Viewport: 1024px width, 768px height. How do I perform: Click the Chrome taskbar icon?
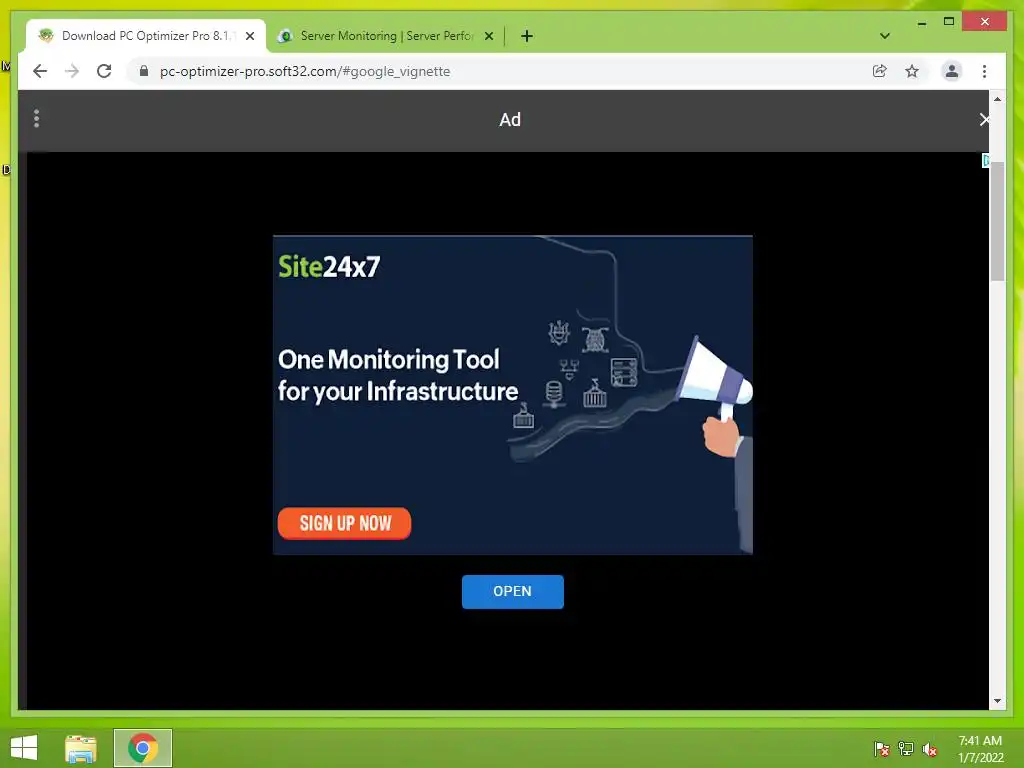[x=143, y=748]
